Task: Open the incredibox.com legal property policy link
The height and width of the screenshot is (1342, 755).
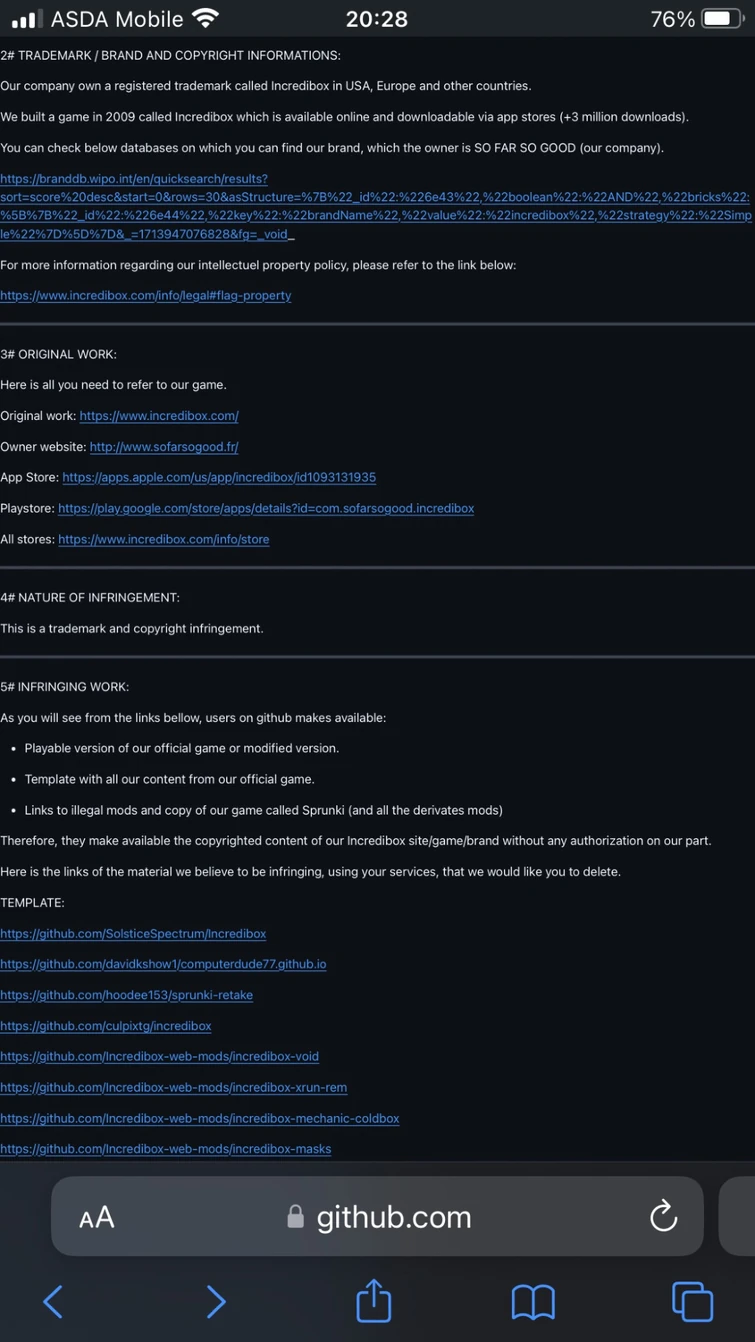Action: [x=145, y=295]
